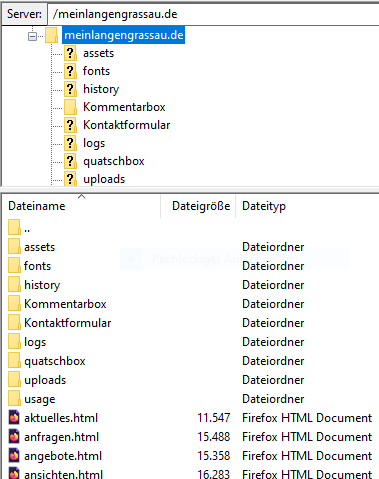379x479 pixels.
Task: Select quatschbox in the server tree
Action: [114, 161]
